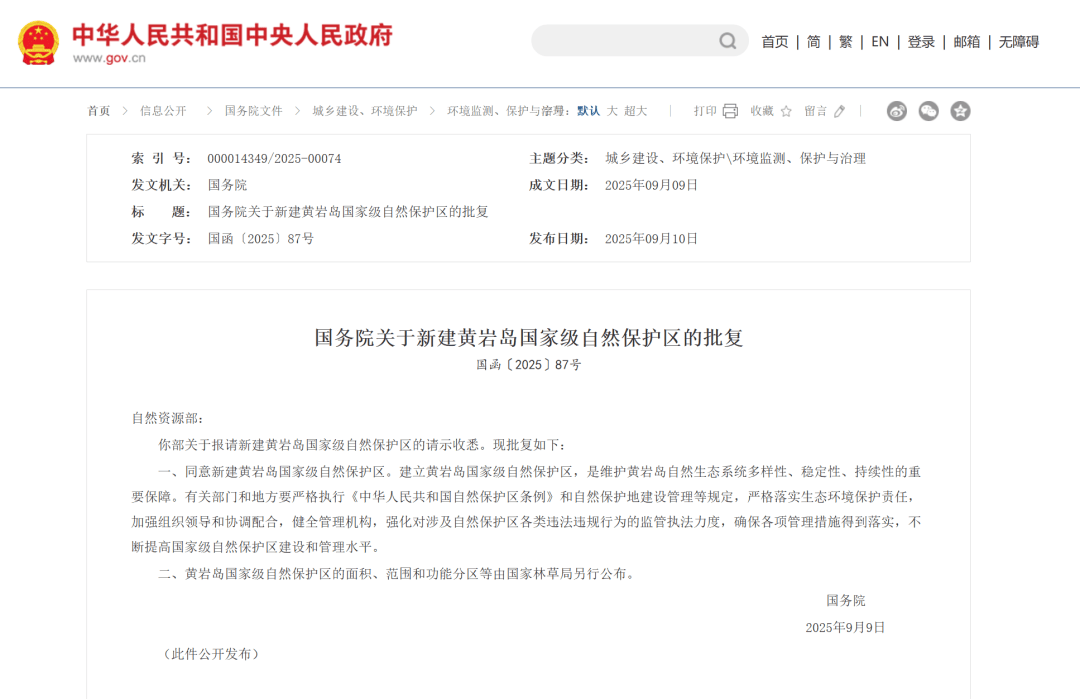This screenshot has height=699, width=1080.
Task: Select the 大 font size option
Action: coord(613,111)
